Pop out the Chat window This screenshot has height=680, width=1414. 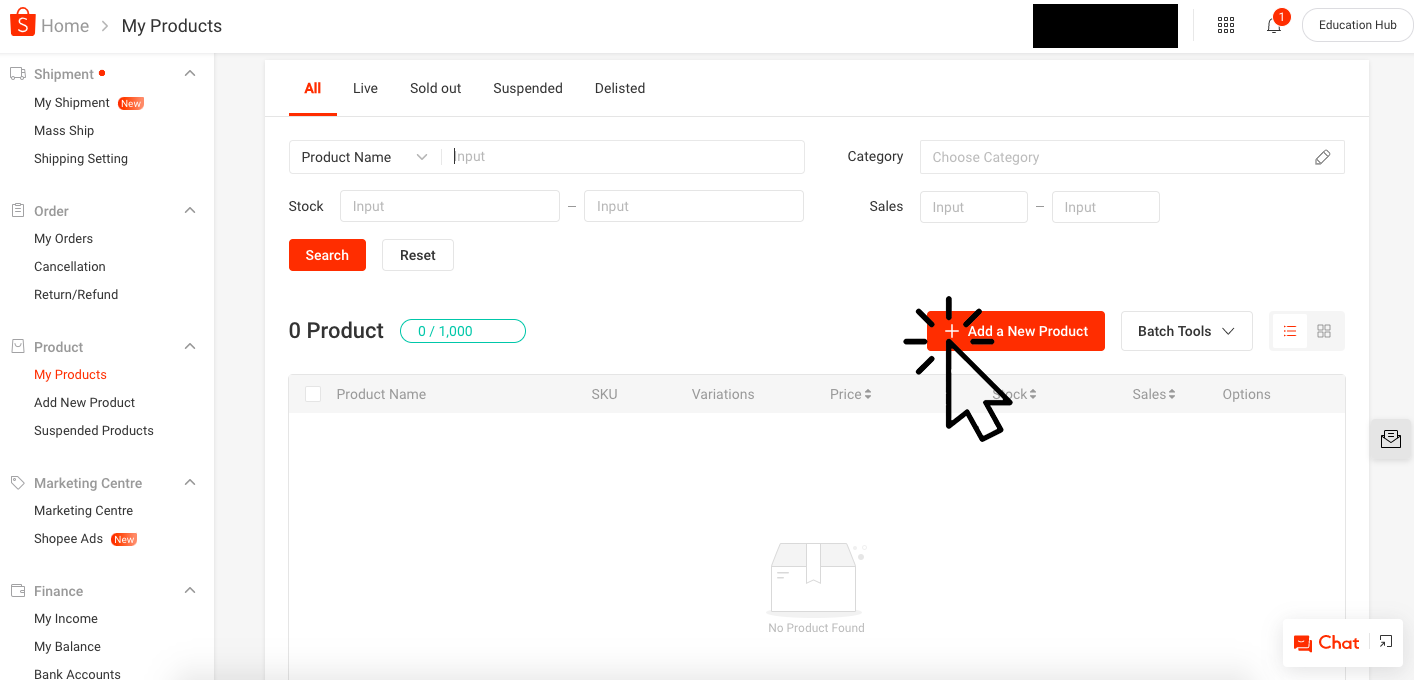[1386, 642]
